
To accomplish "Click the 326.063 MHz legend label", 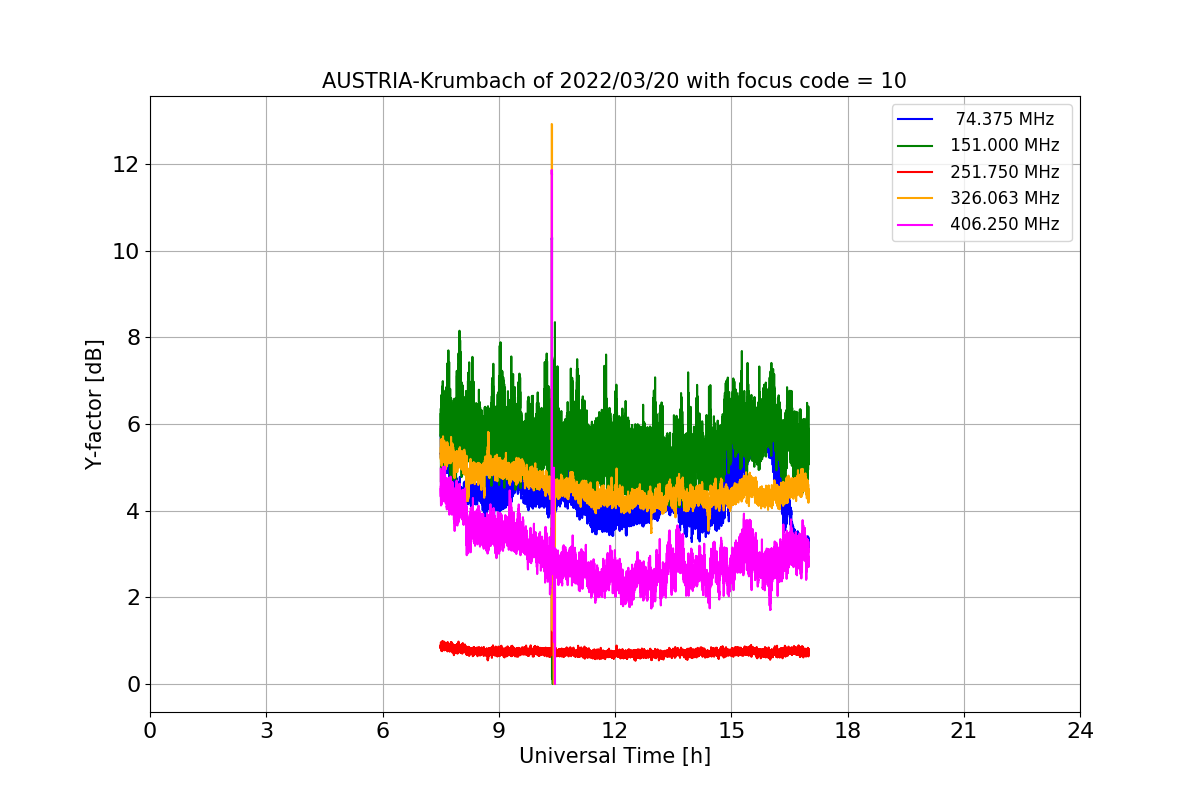I will click(1004, 198).
